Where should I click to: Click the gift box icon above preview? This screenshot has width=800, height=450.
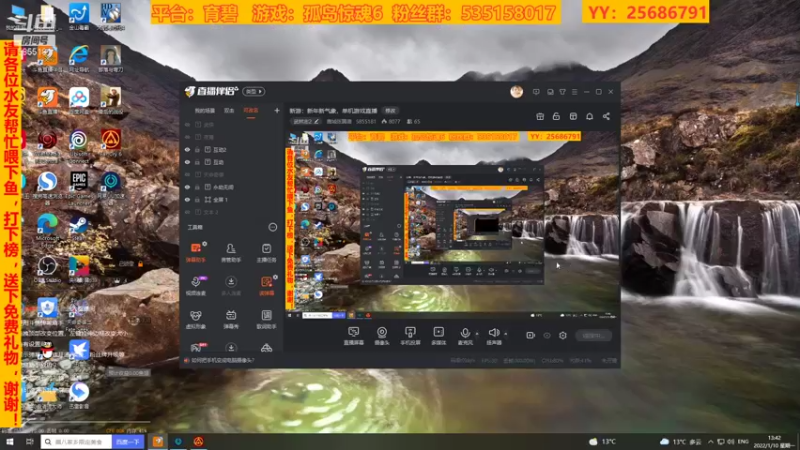tap(540, 116)
